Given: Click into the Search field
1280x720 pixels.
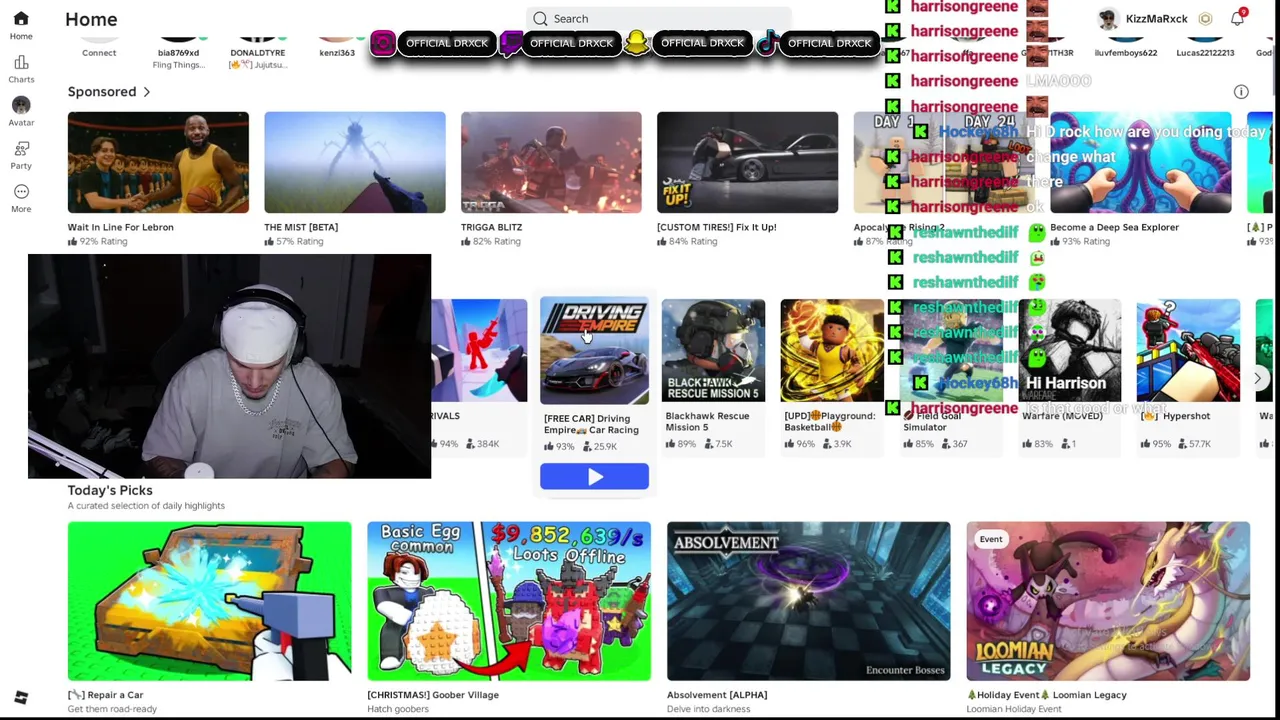Looking at the screenshot, I should (x=658, y=19).
